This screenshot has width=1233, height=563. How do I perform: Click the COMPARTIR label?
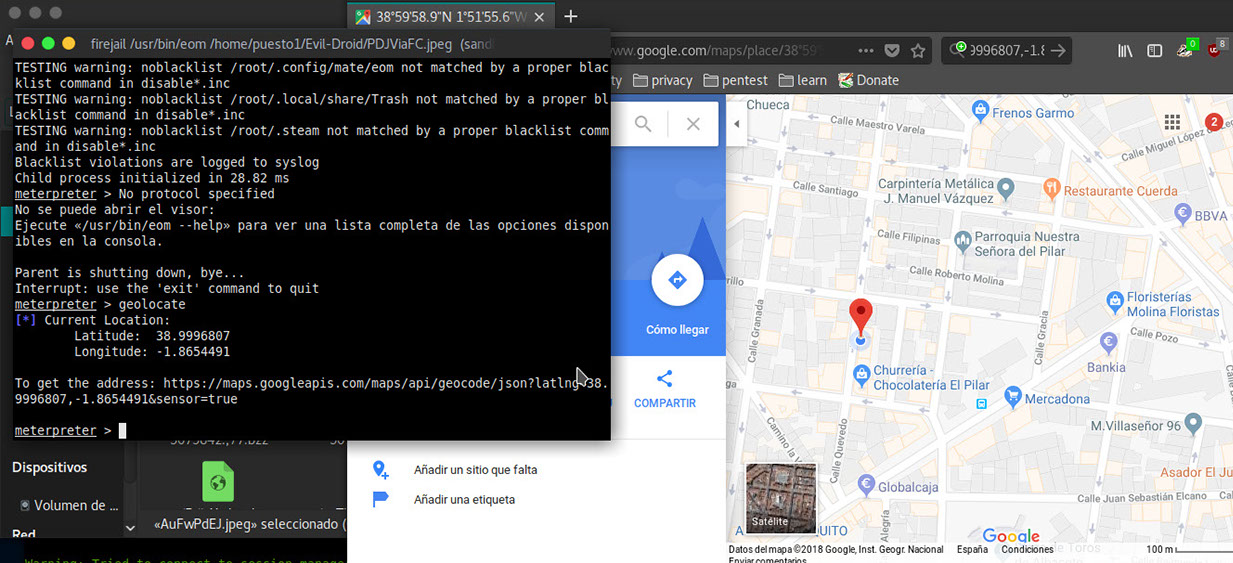pos(664,403)
